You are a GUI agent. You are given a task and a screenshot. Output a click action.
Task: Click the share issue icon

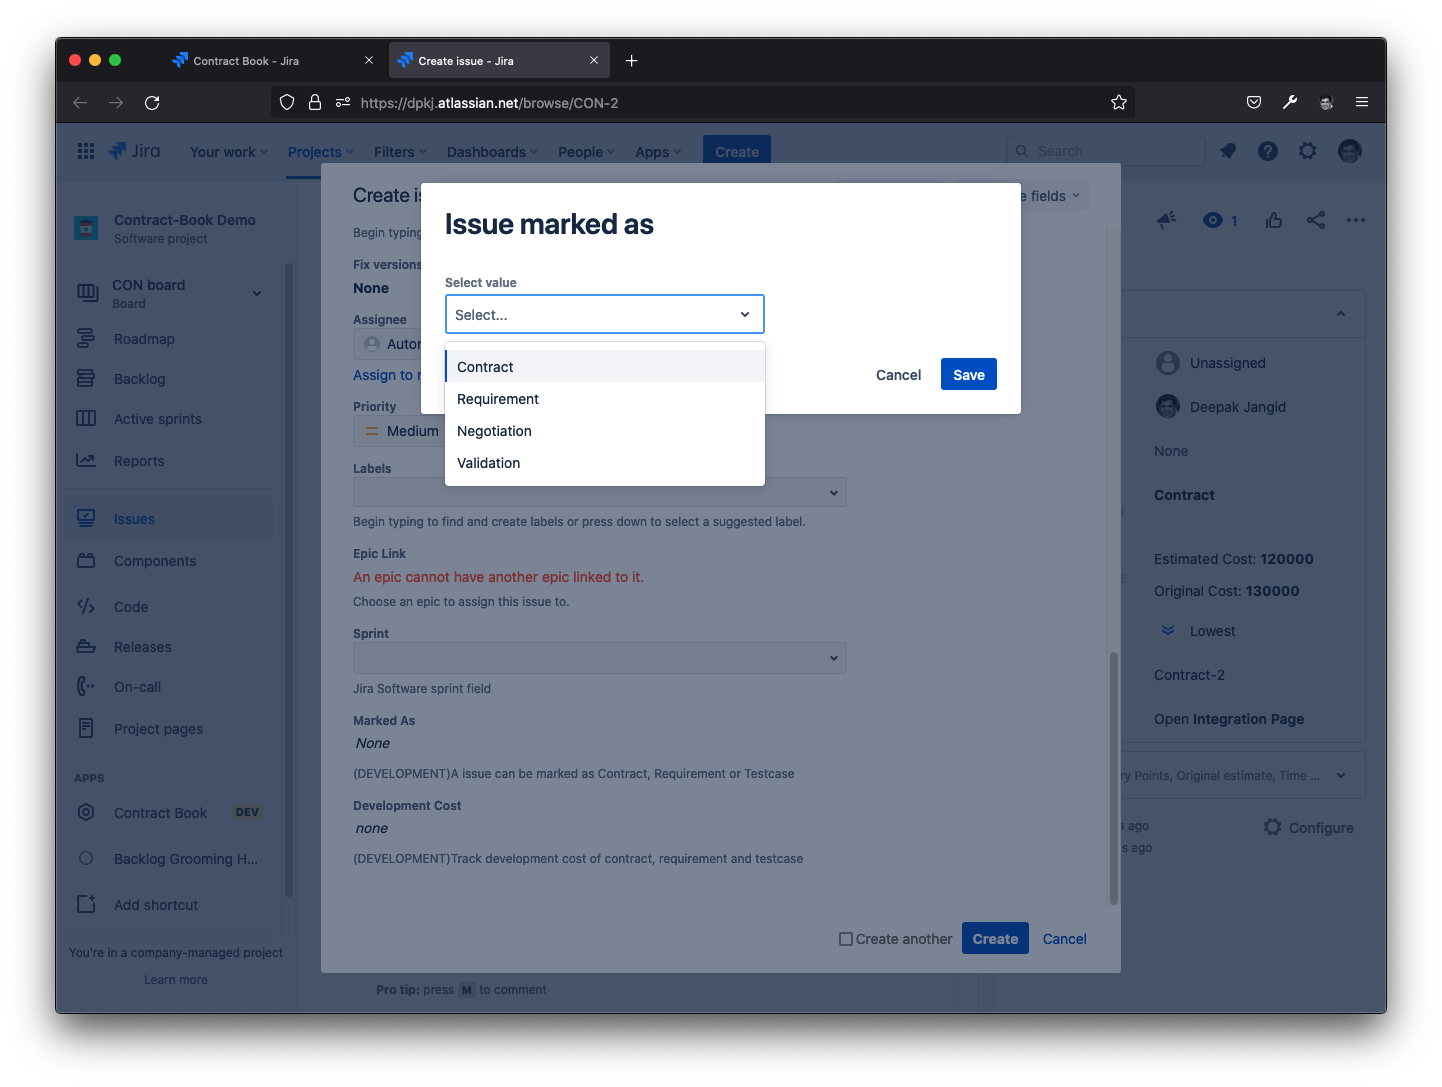1316,220
